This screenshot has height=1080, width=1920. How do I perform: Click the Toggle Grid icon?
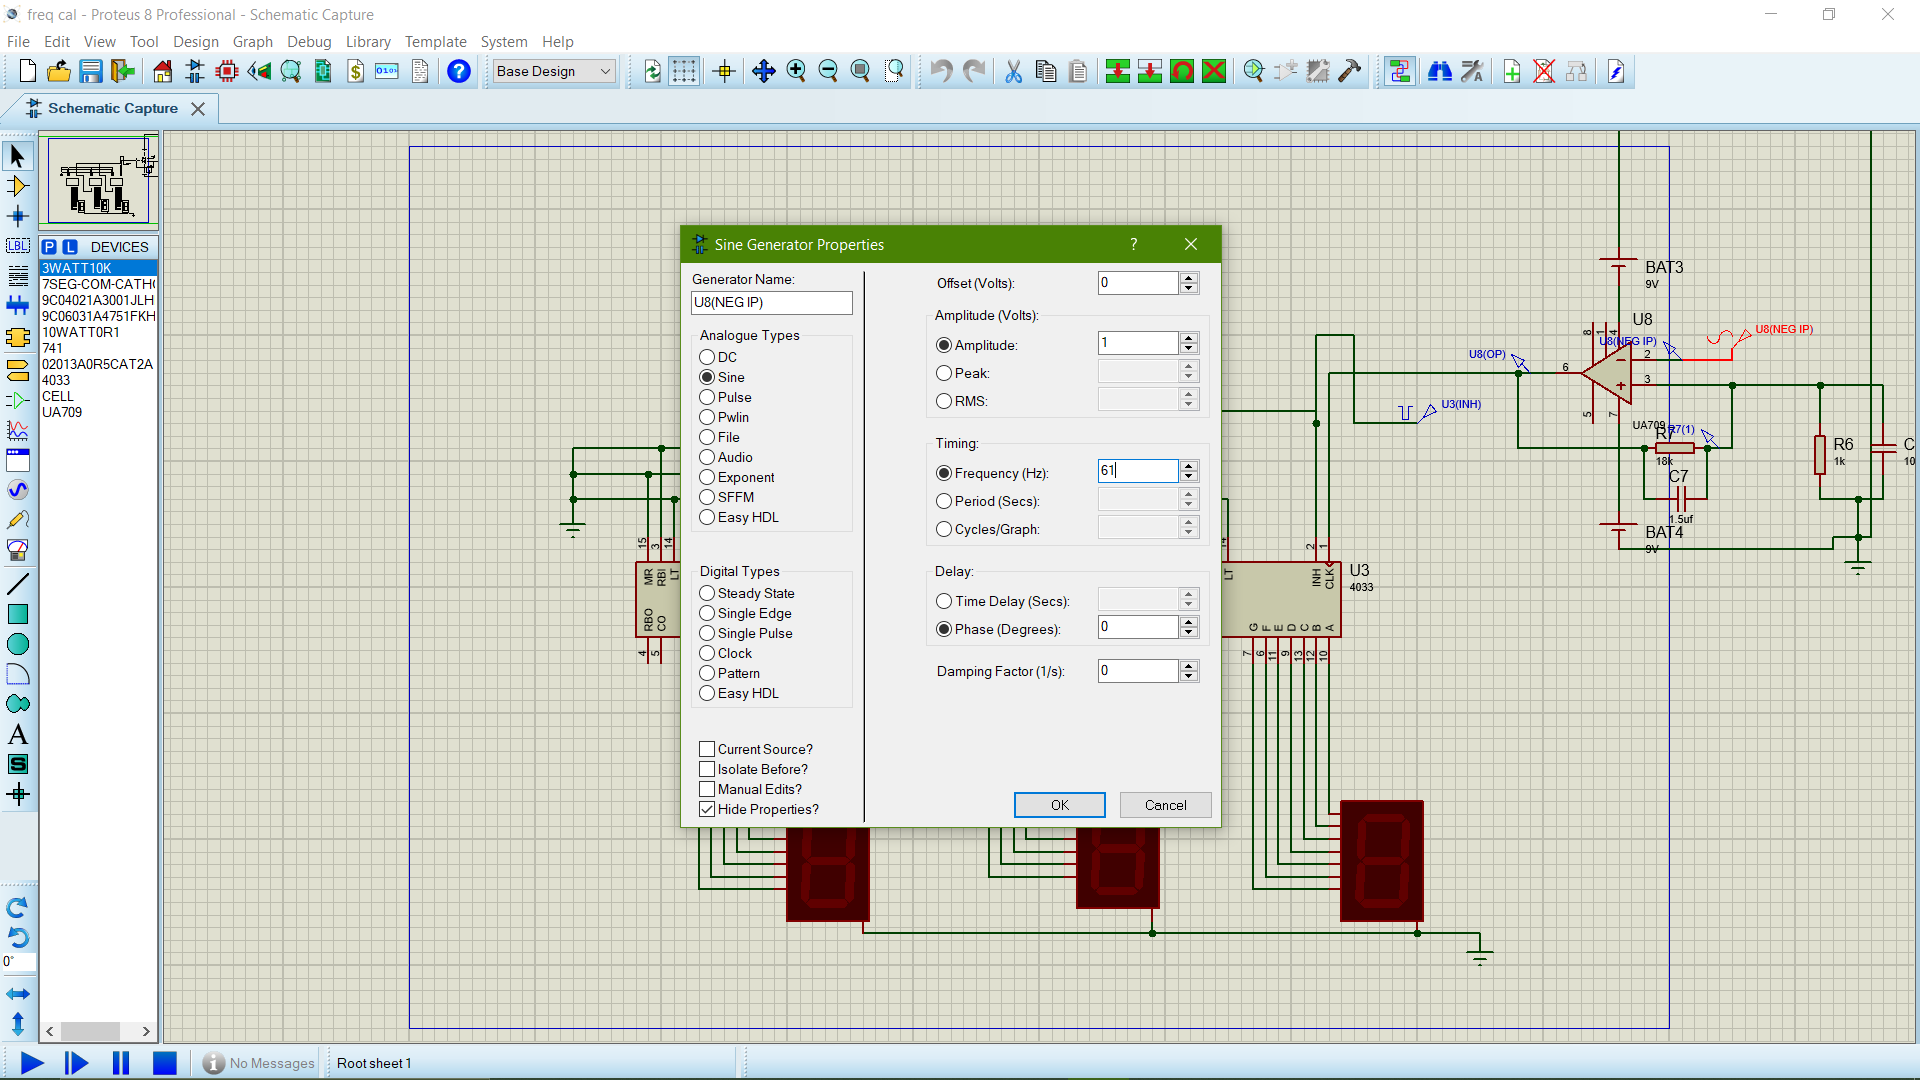pos(684,71)
